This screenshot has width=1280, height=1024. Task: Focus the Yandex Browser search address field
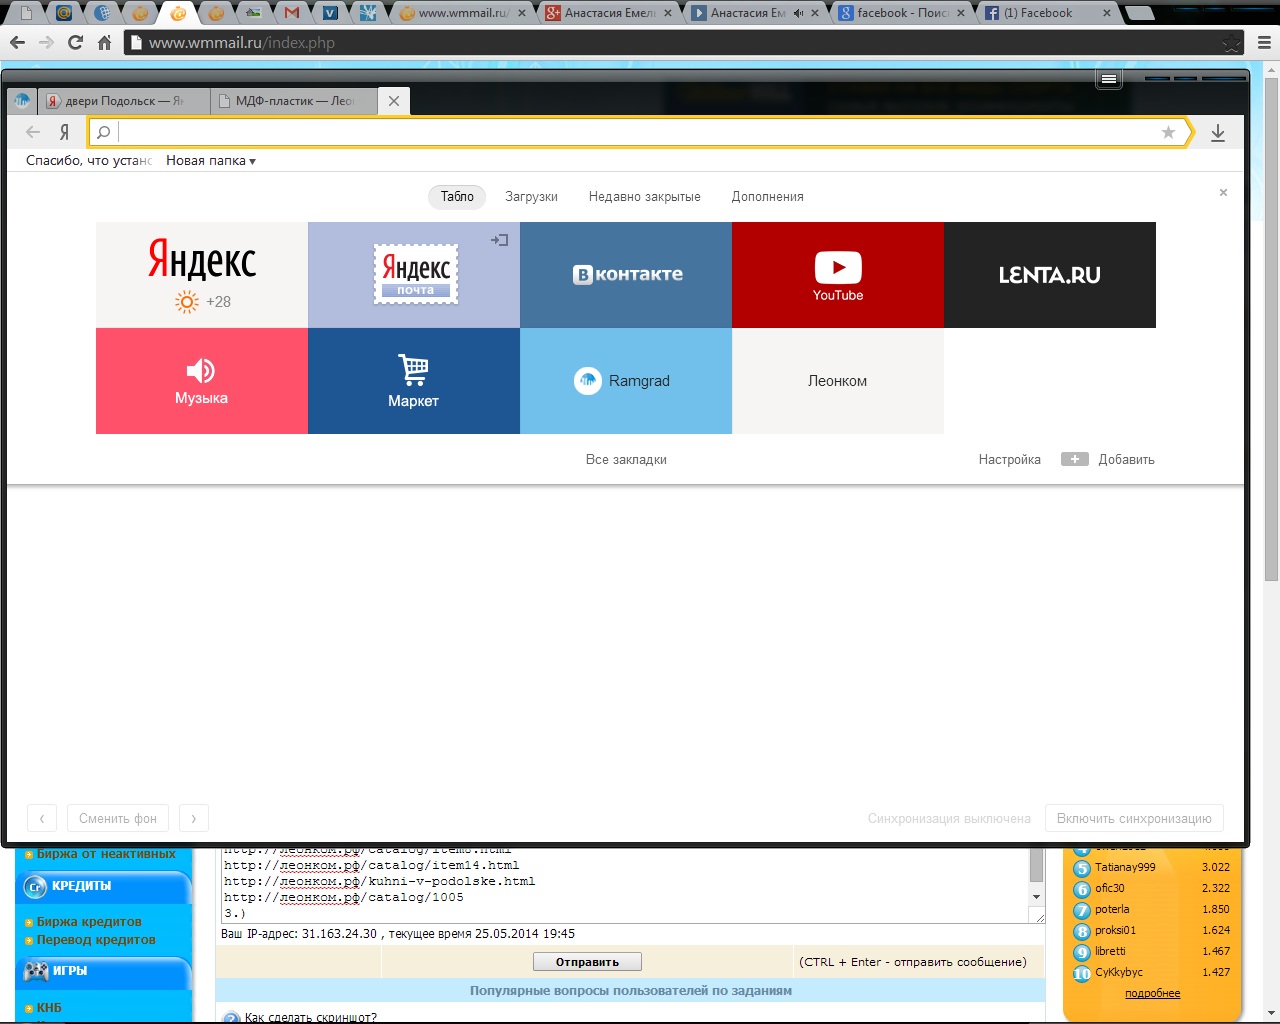638,132
